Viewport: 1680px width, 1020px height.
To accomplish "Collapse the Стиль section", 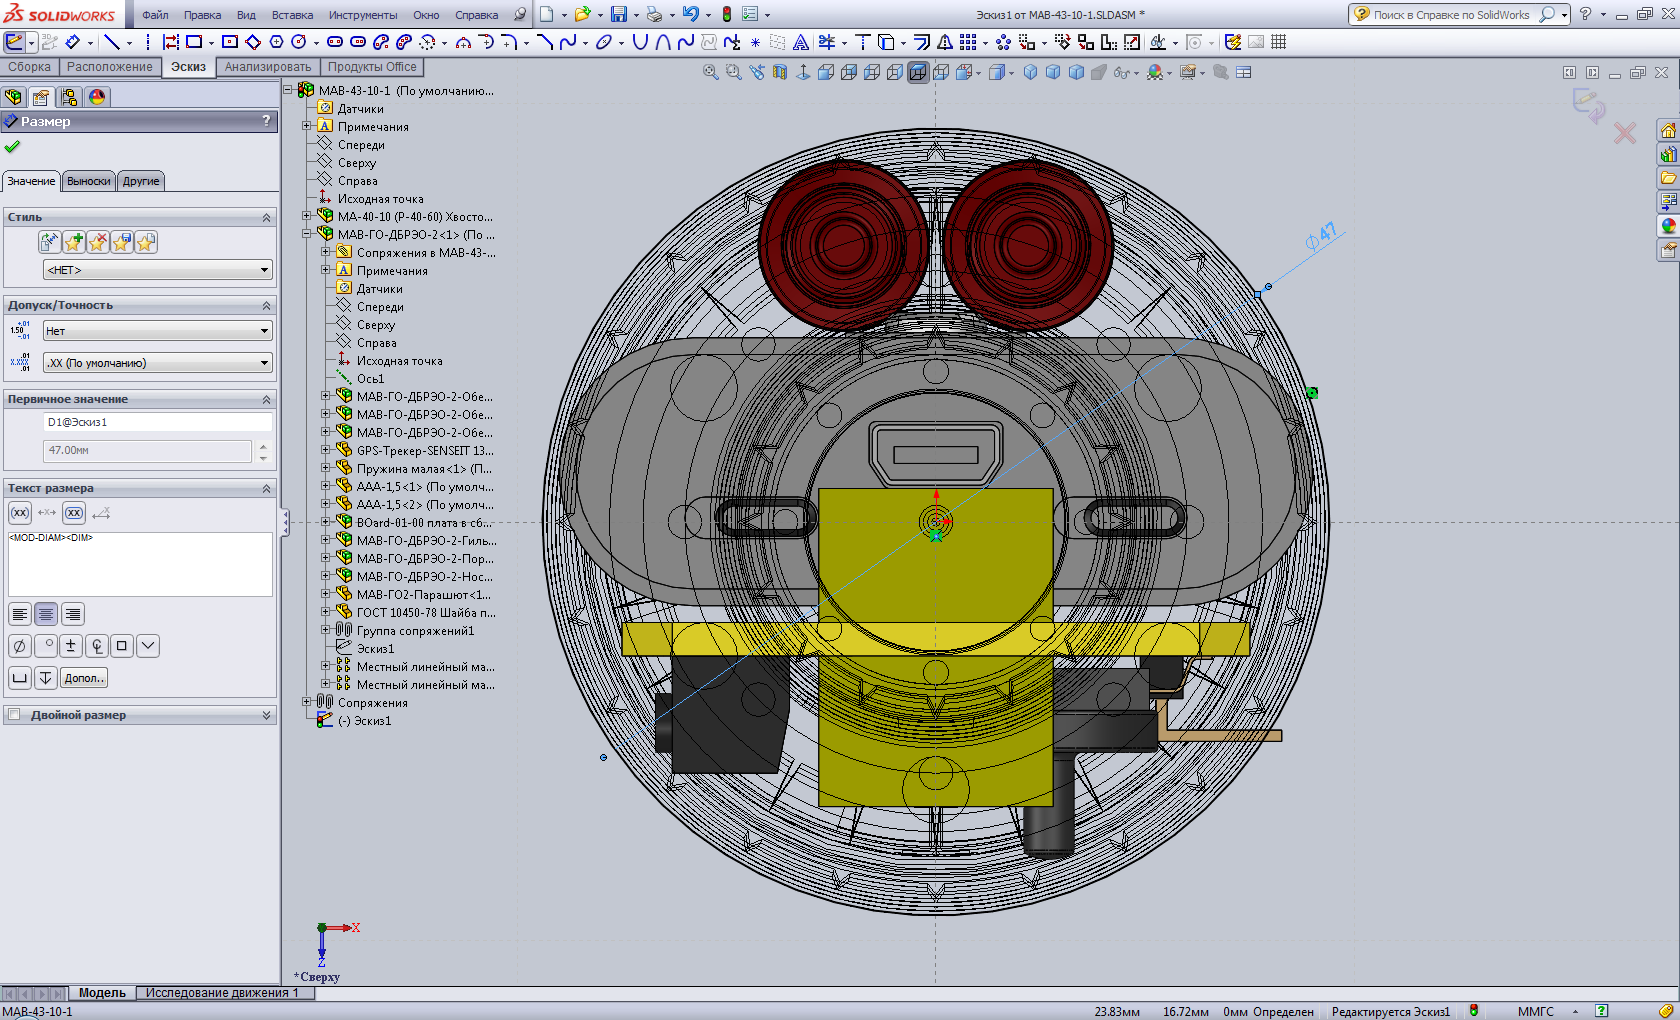I will pos(266,217).
